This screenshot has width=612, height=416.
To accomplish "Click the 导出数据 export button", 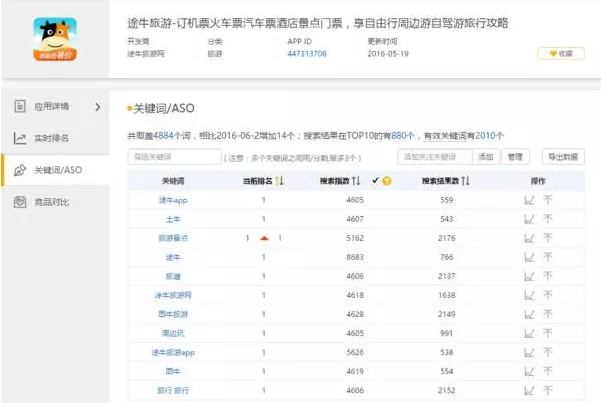I will click(x=563, y=157).
